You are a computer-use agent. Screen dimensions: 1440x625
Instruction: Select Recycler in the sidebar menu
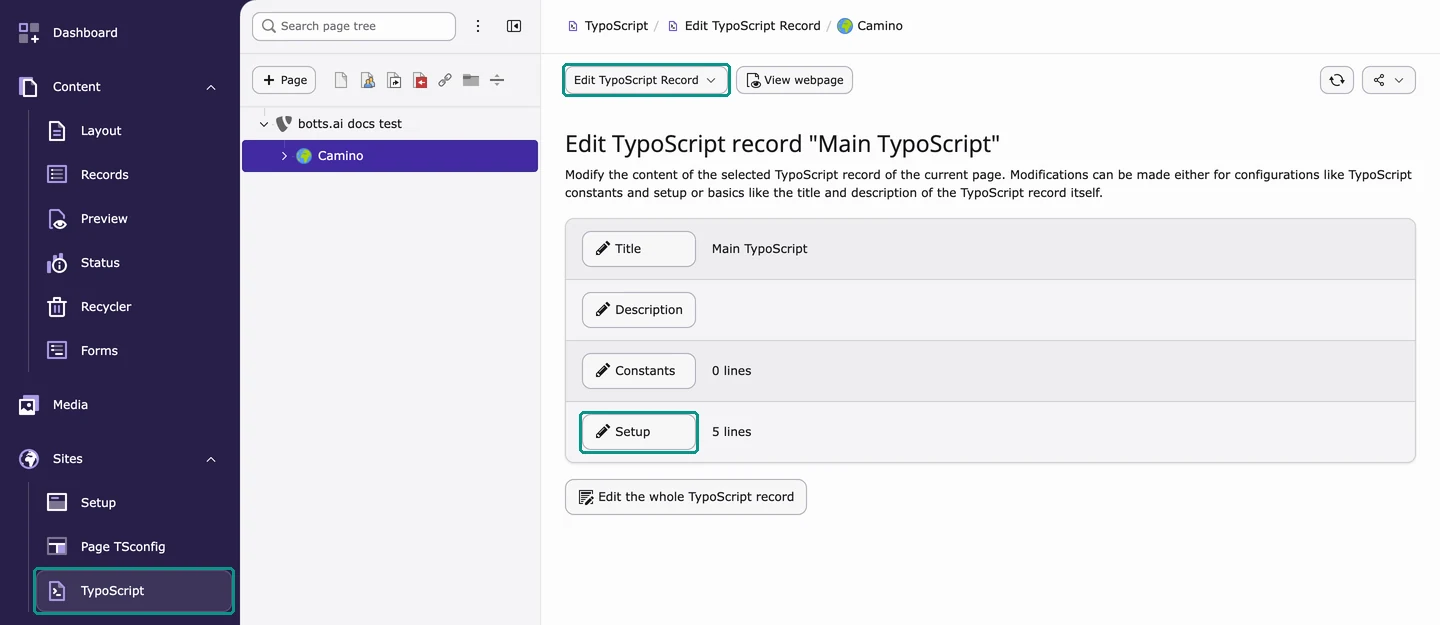(x=106, y=307)
